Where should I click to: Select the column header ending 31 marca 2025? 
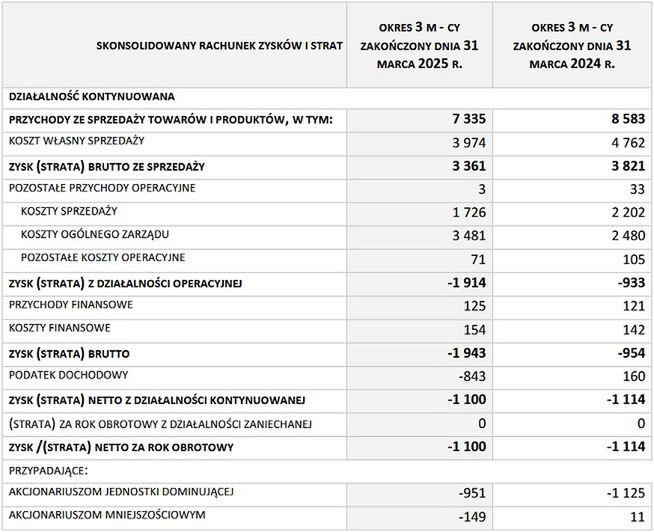(420, 45)
